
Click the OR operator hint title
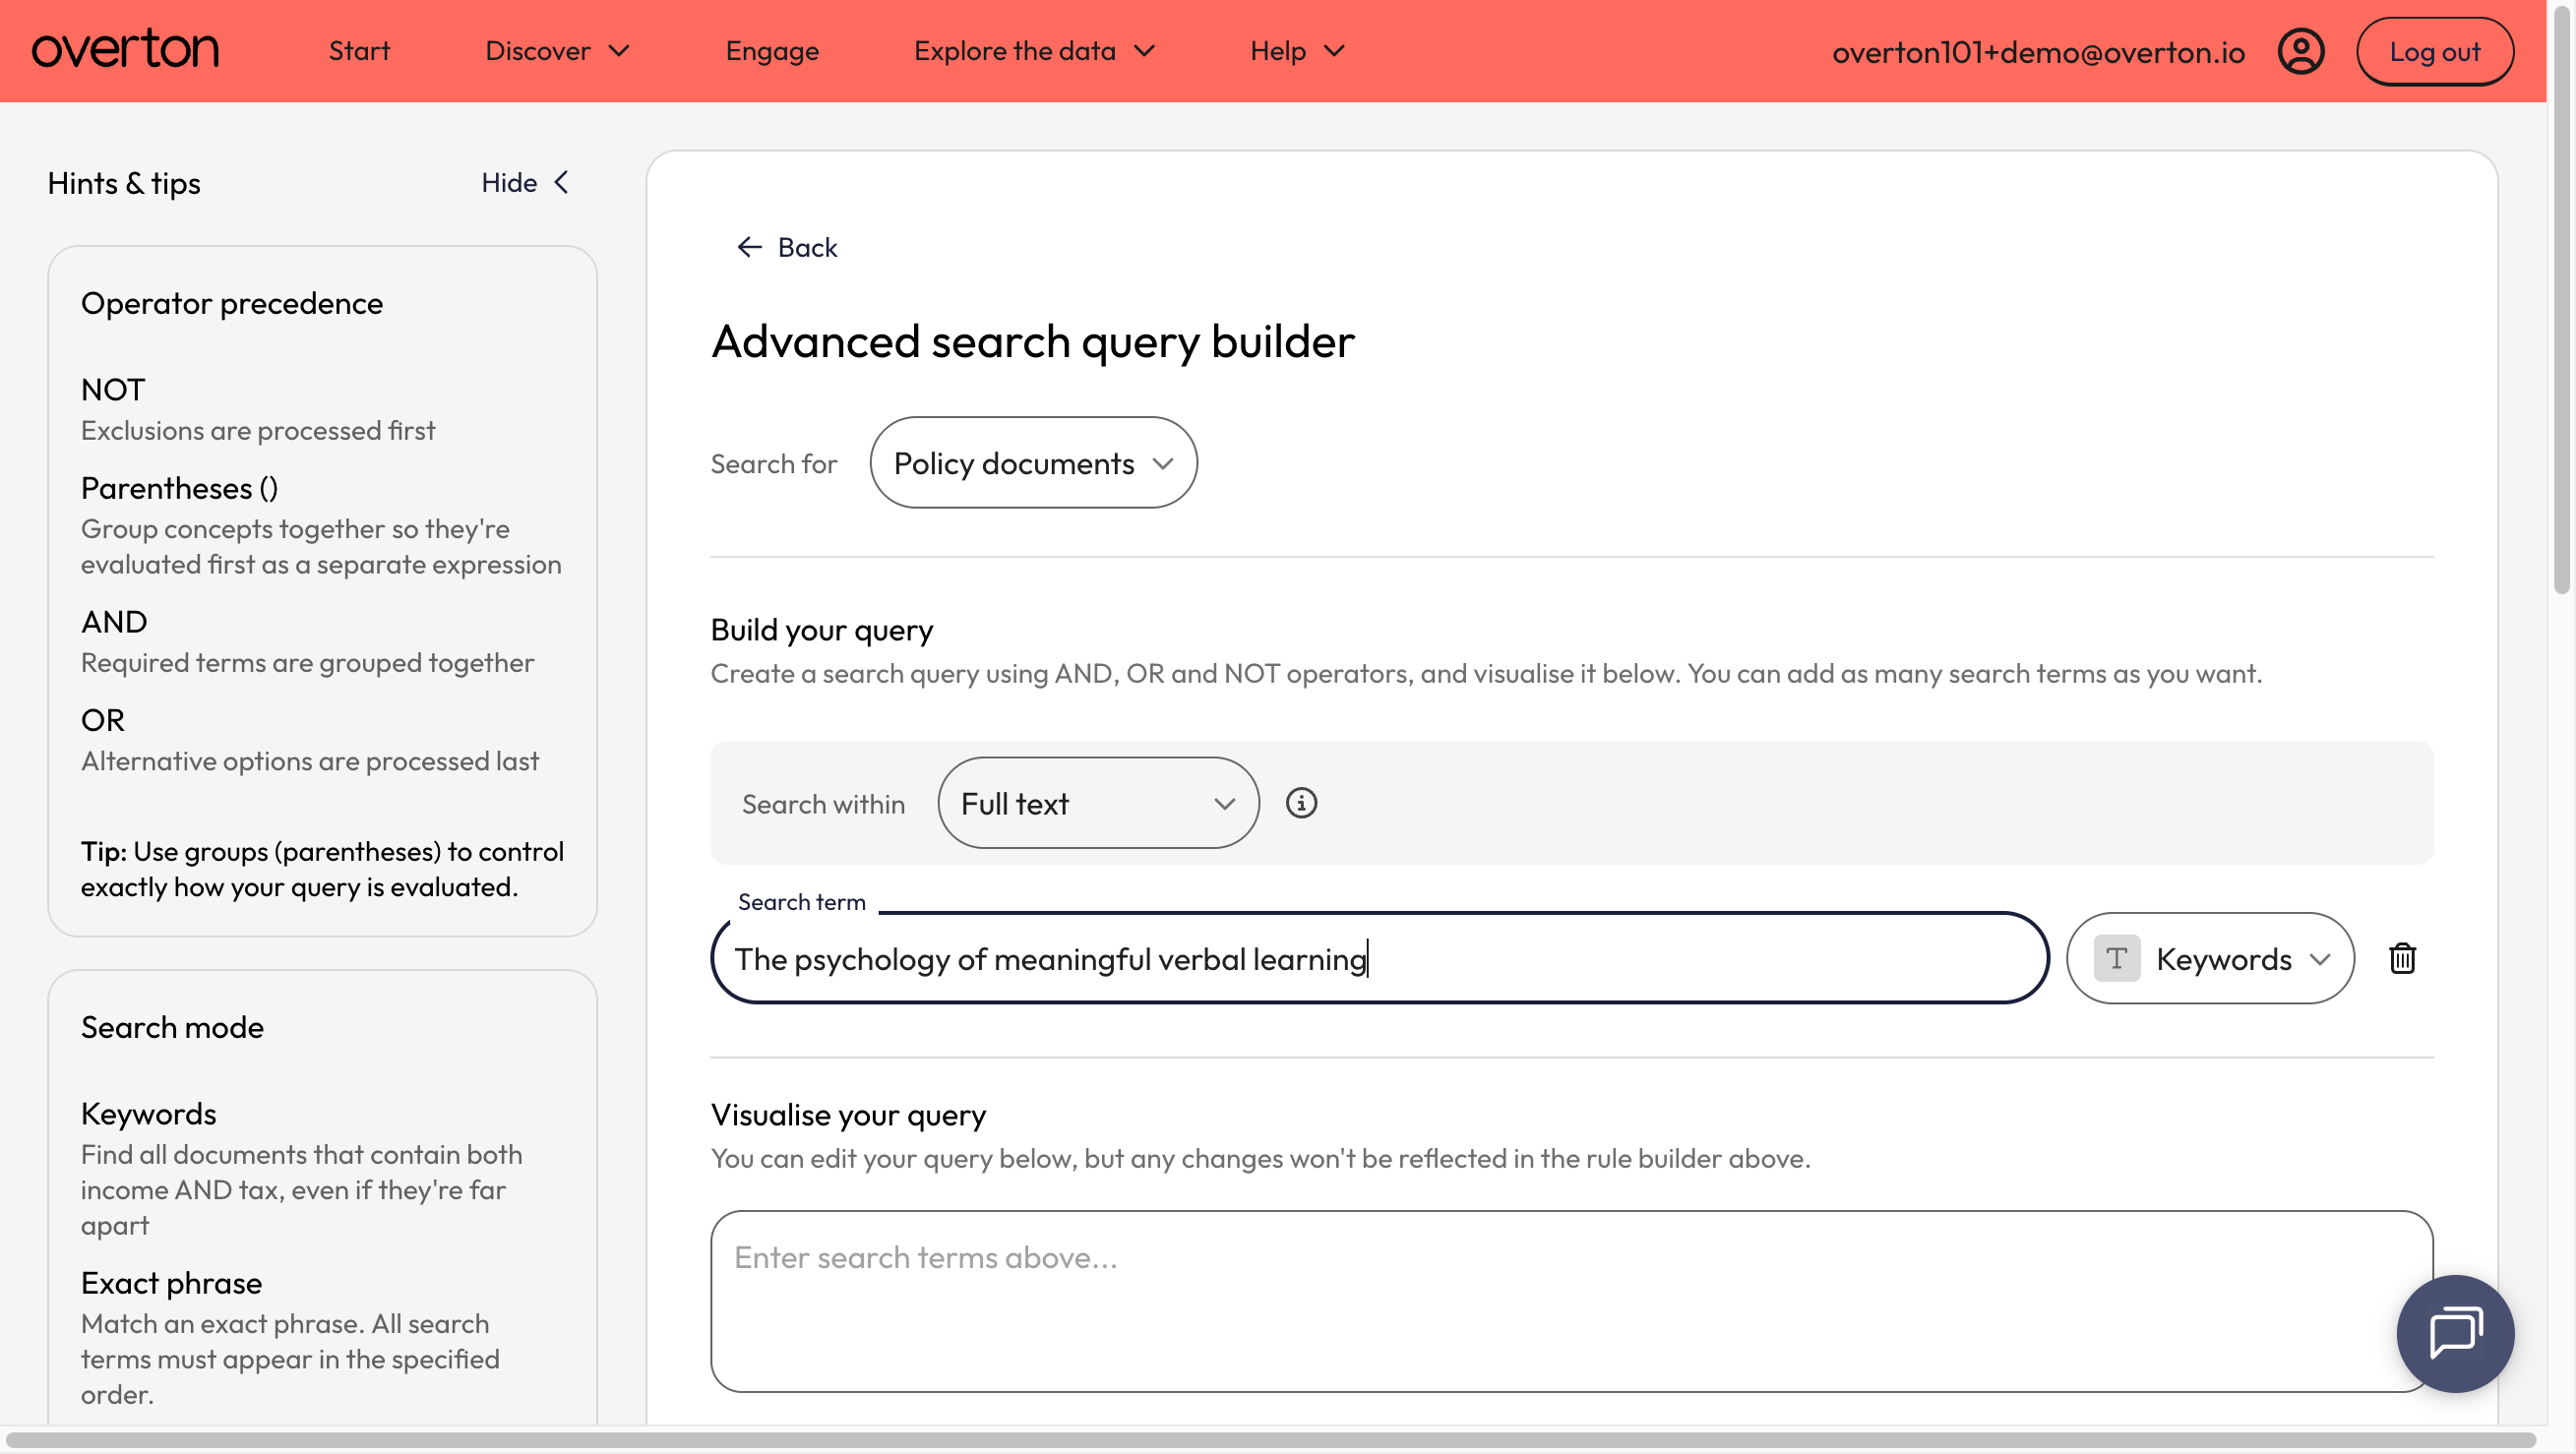tap(103, 720)
